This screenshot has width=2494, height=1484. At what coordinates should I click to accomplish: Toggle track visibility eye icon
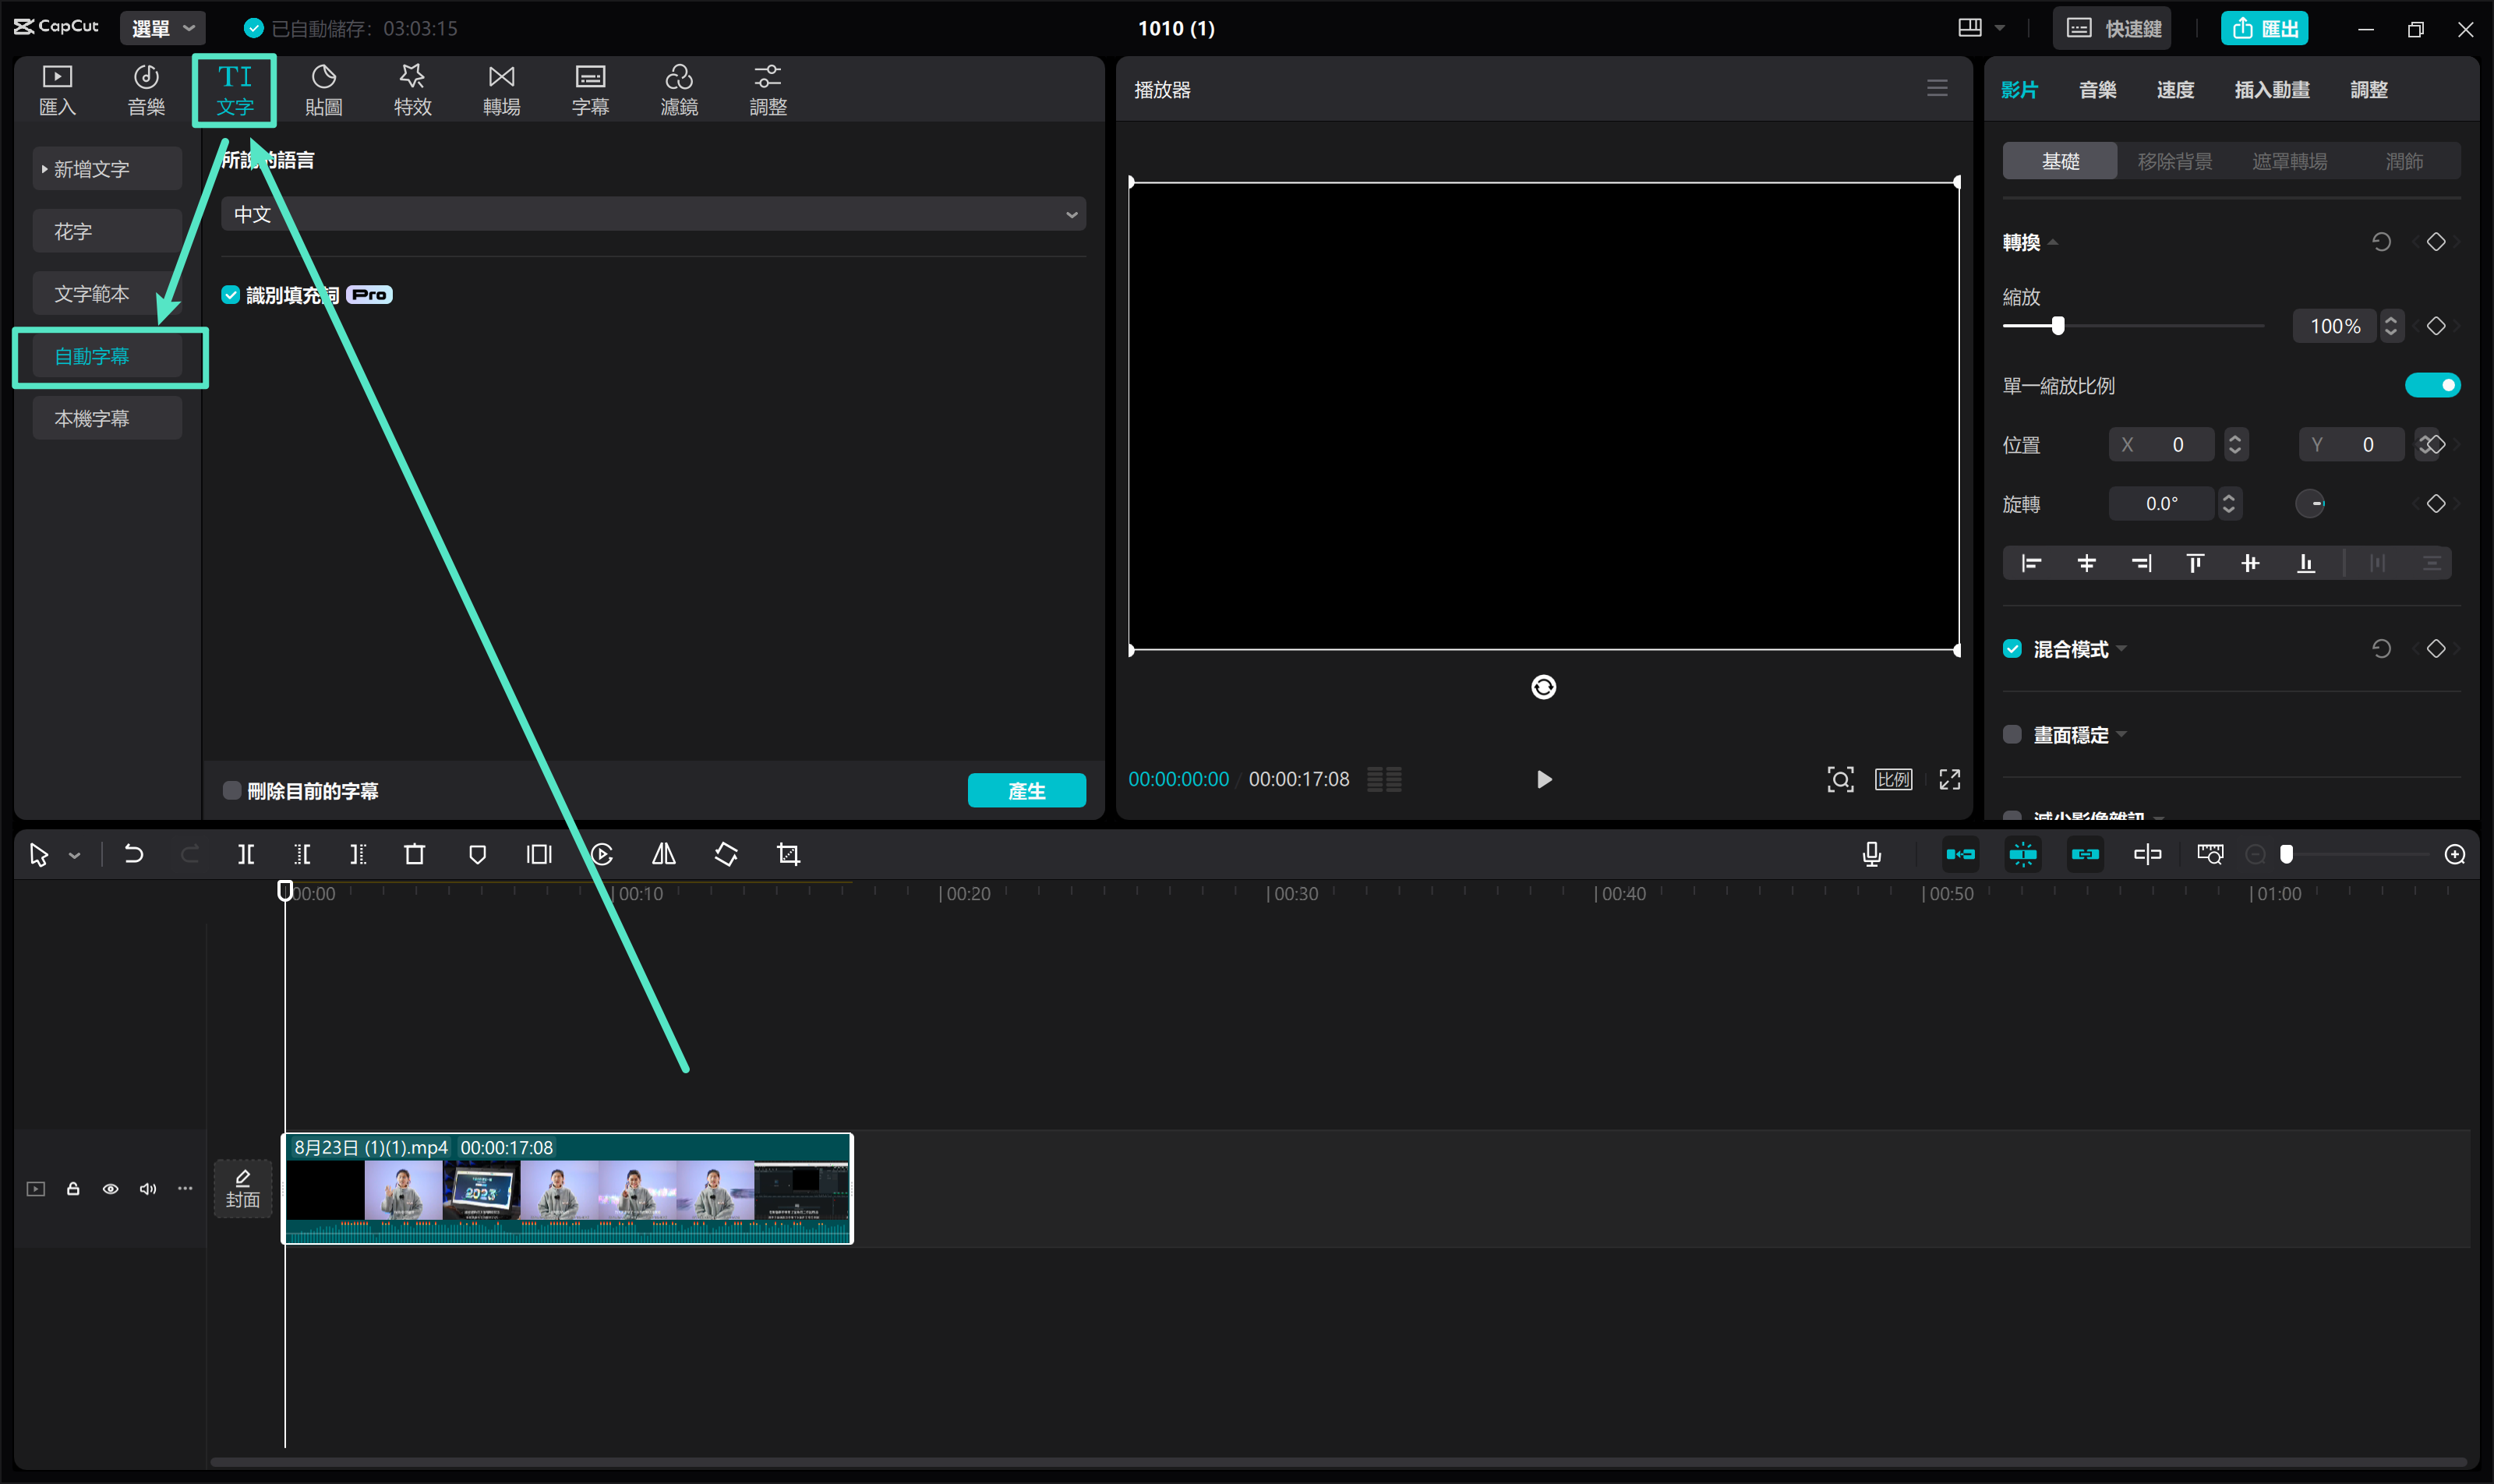111,1189
